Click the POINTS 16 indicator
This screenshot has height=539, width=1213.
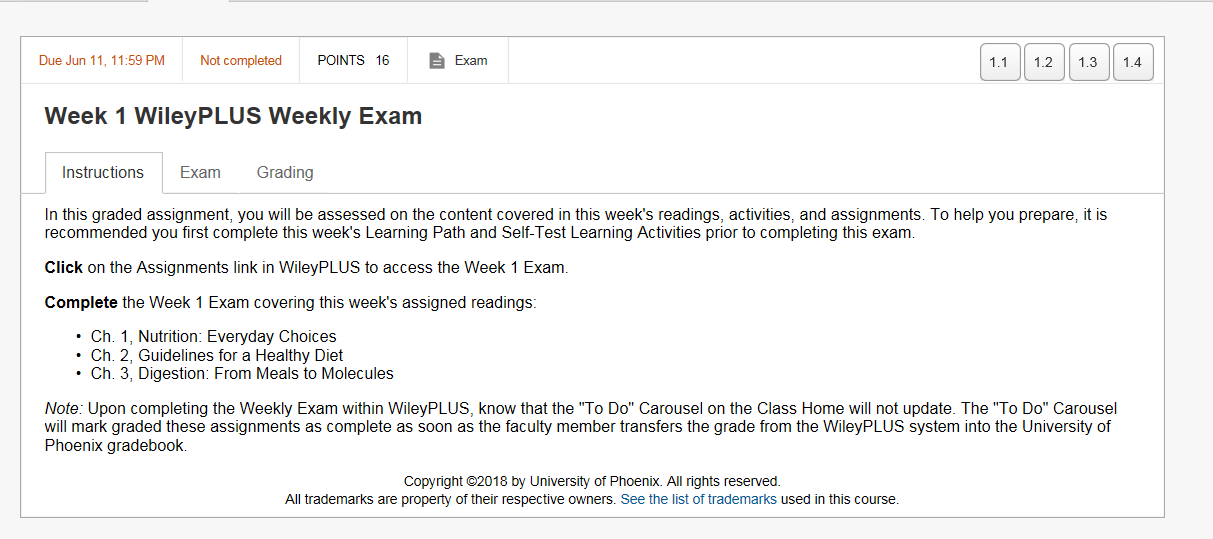(x=353, y=61)
